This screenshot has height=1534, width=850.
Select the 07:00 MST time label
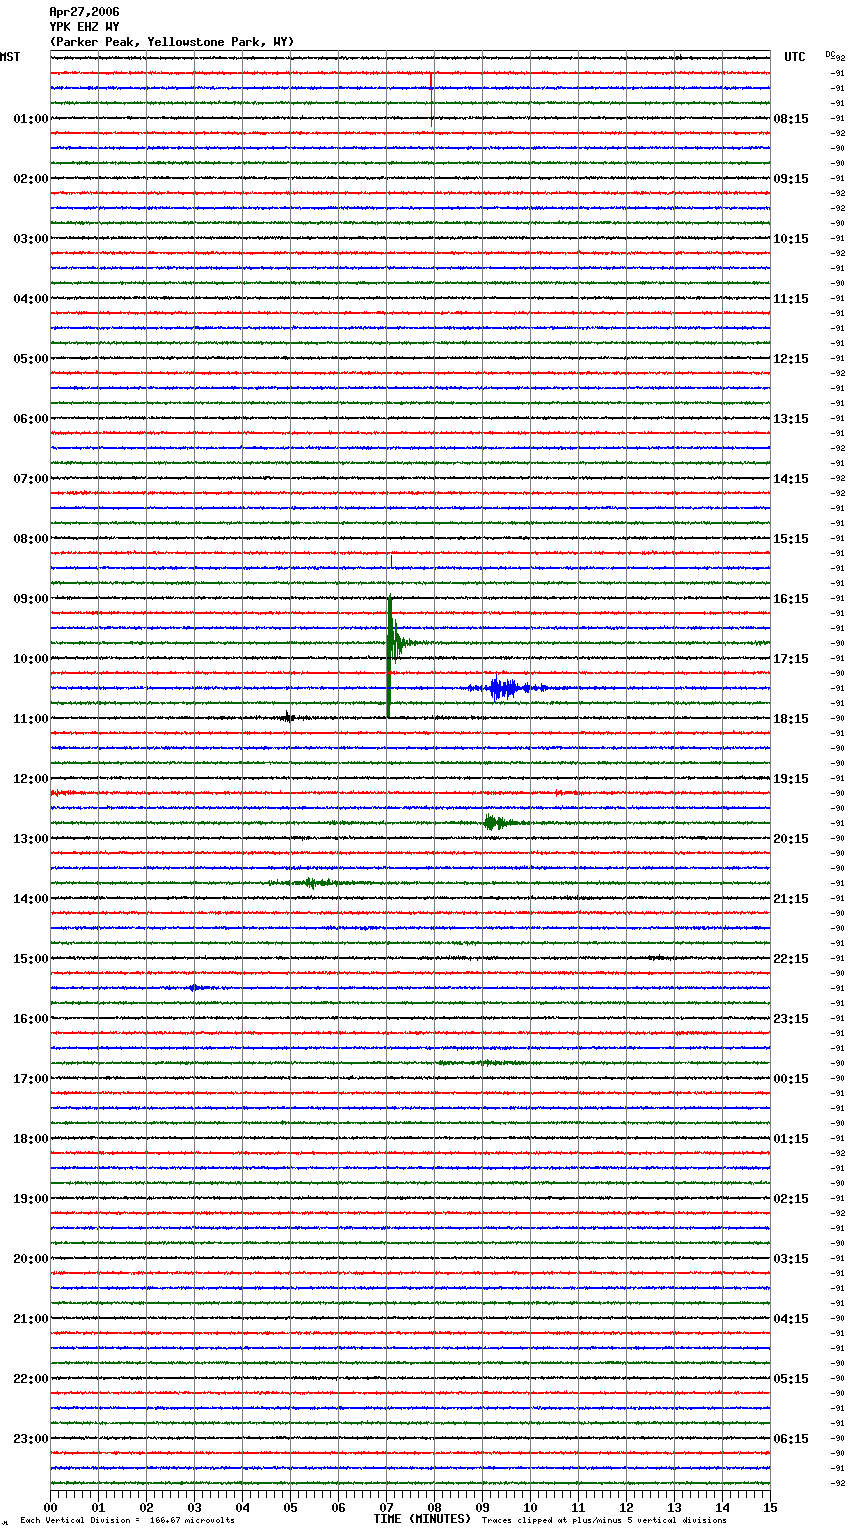coord(31,479)
